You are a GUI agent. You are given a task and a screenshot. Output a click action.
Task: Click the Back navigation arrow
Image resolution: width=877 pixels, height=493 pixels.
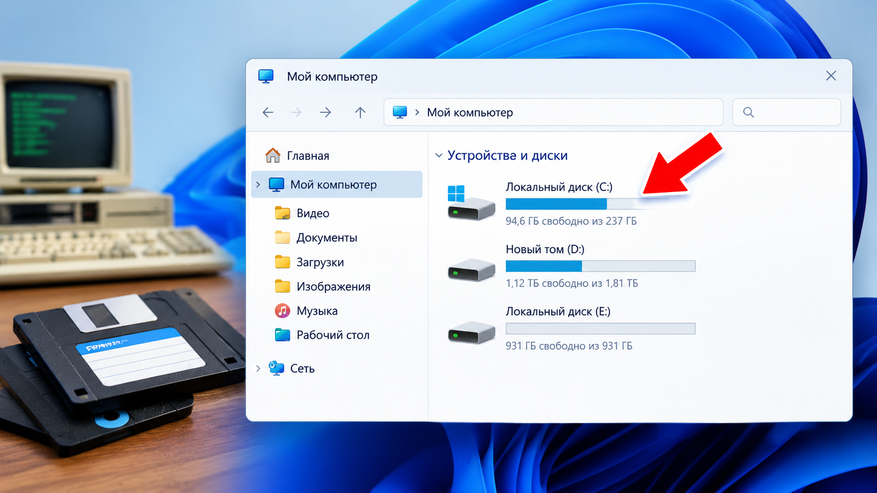pyautogui.click(x=268, y=112)
